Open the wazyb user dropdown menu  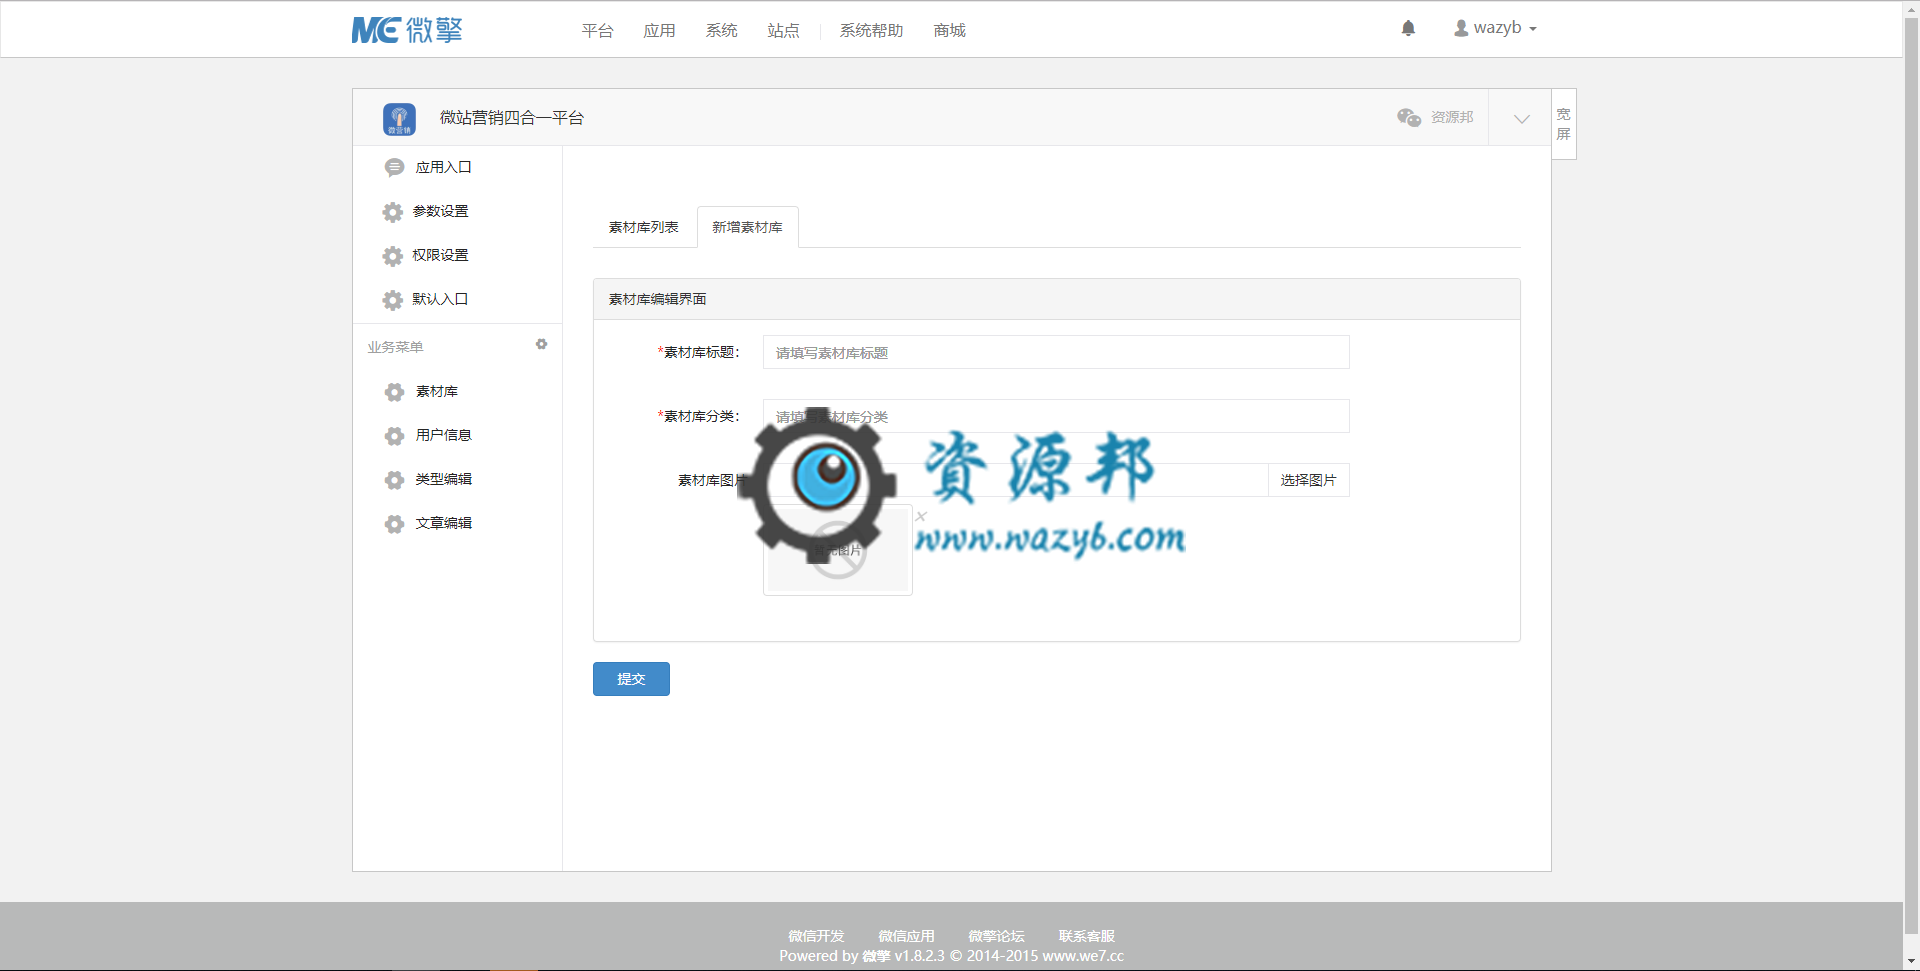click(x=1495, y=28)
